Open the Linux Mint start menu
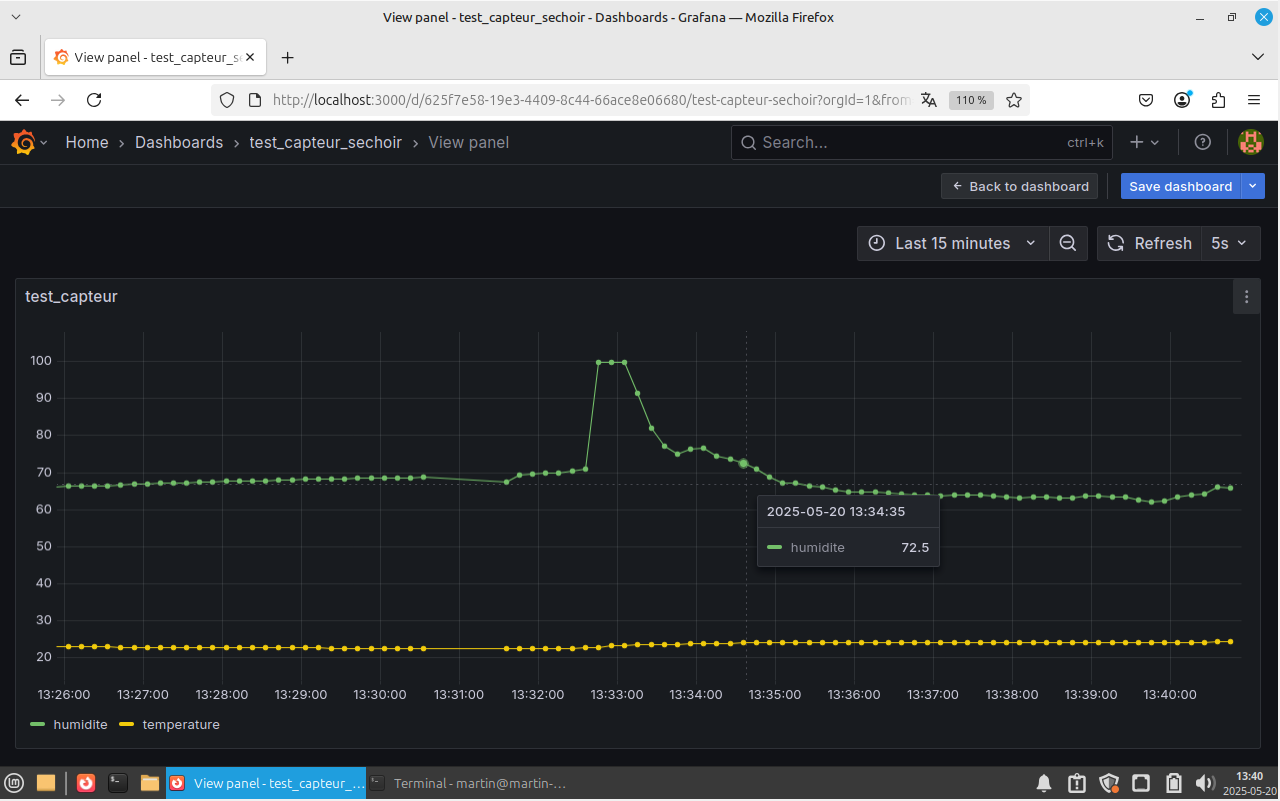 tap(14, 783)
